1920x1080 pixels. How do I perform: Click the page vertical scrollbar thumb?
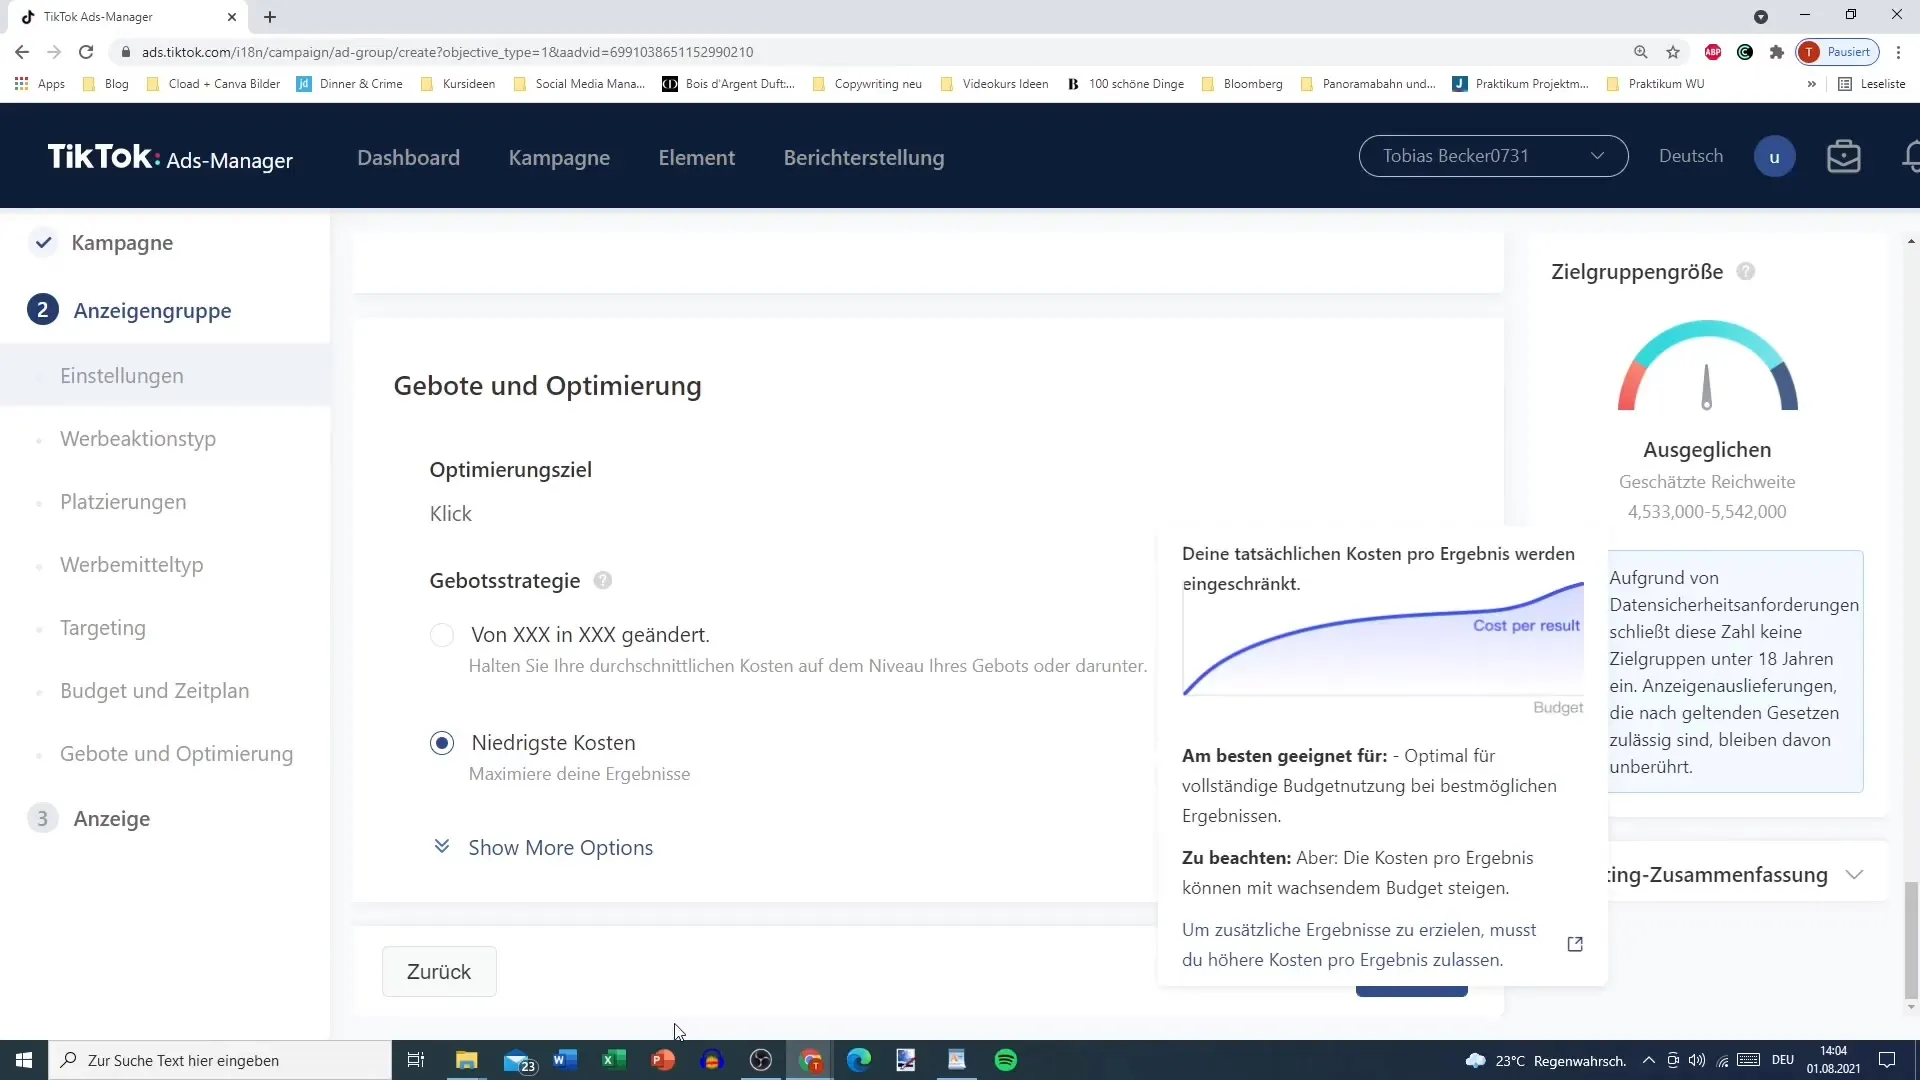[x=1911, y=940]
